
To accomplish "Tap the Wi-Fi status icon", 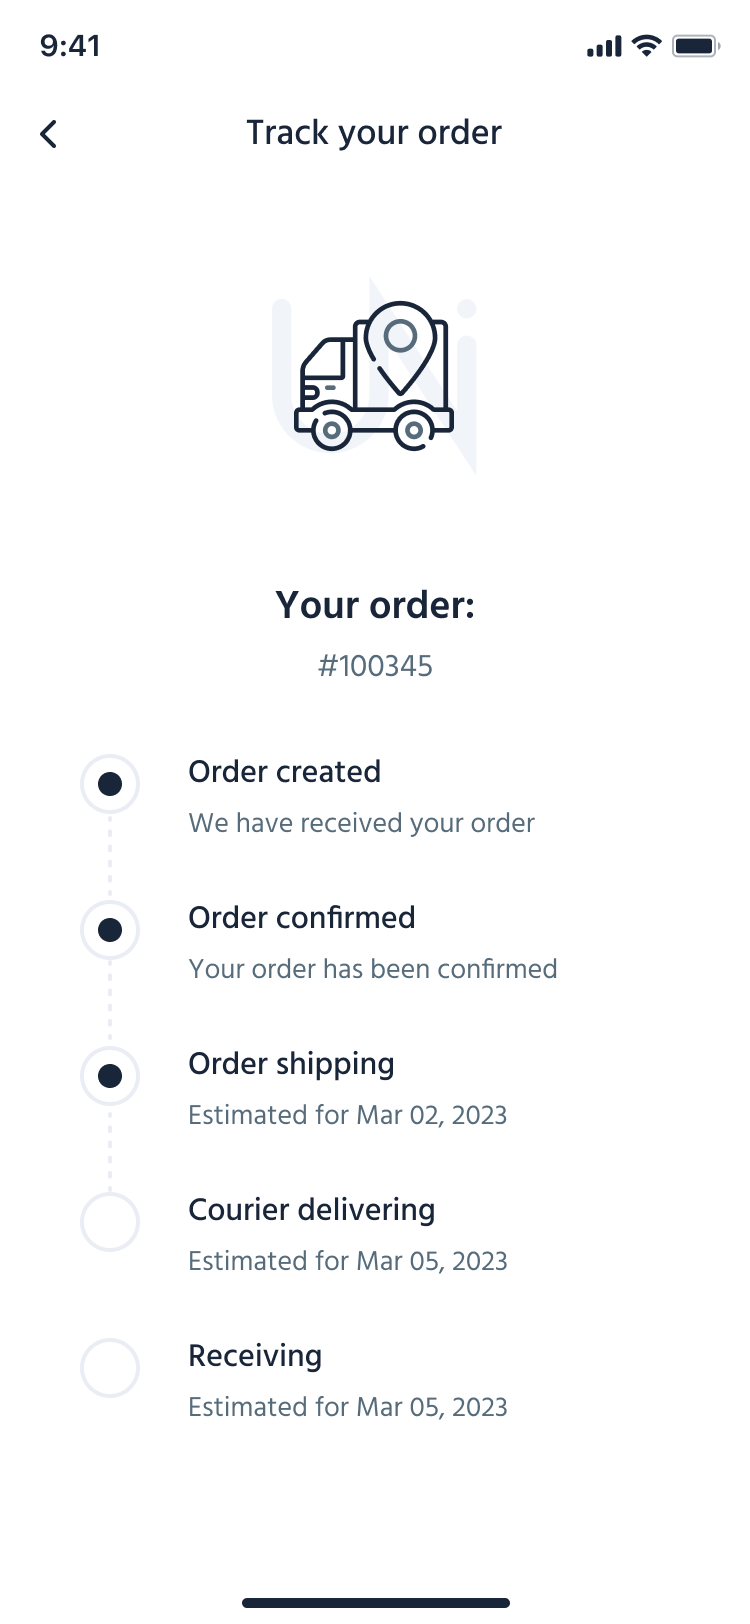I will pos(647,46).
